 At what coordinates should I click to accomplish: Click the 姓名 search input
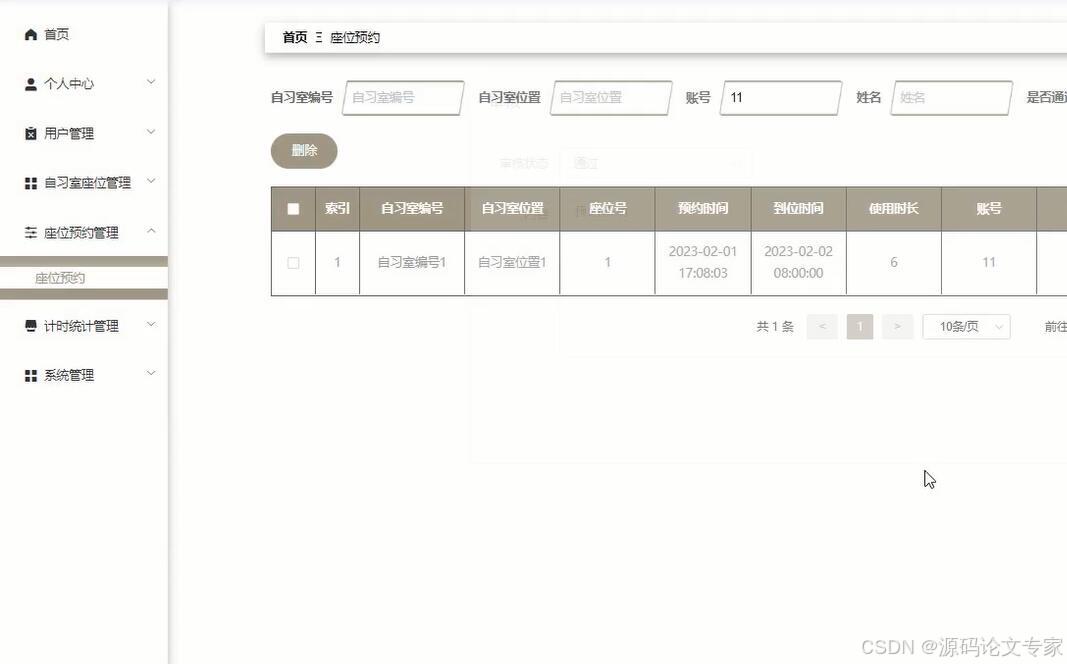(x=951, y=97)
